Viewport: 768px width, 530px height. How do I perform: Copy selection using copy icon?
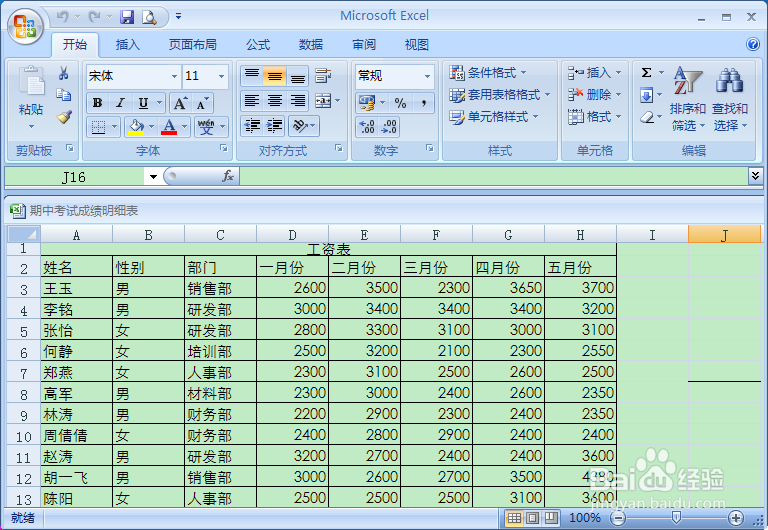(63, 95)
